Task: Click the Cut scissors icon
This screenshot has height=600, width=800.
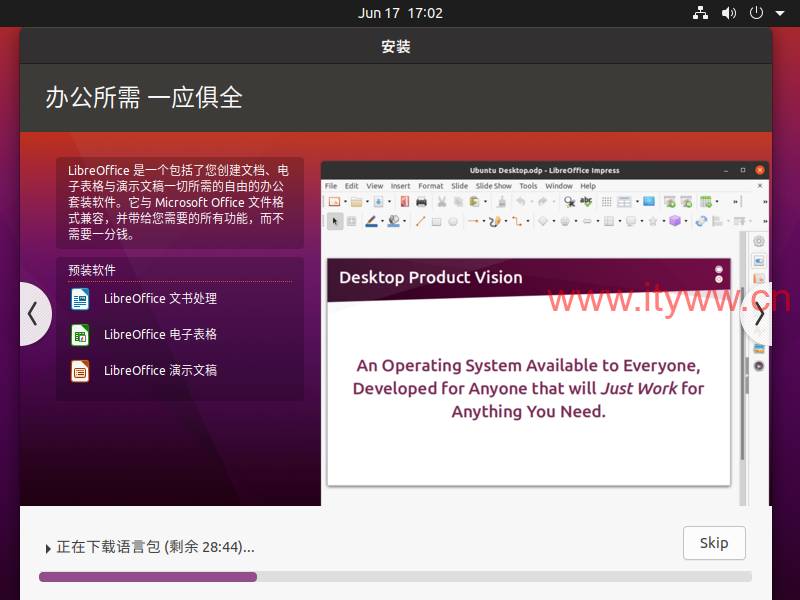Action: pyautogui.click(x=442, y=202)
